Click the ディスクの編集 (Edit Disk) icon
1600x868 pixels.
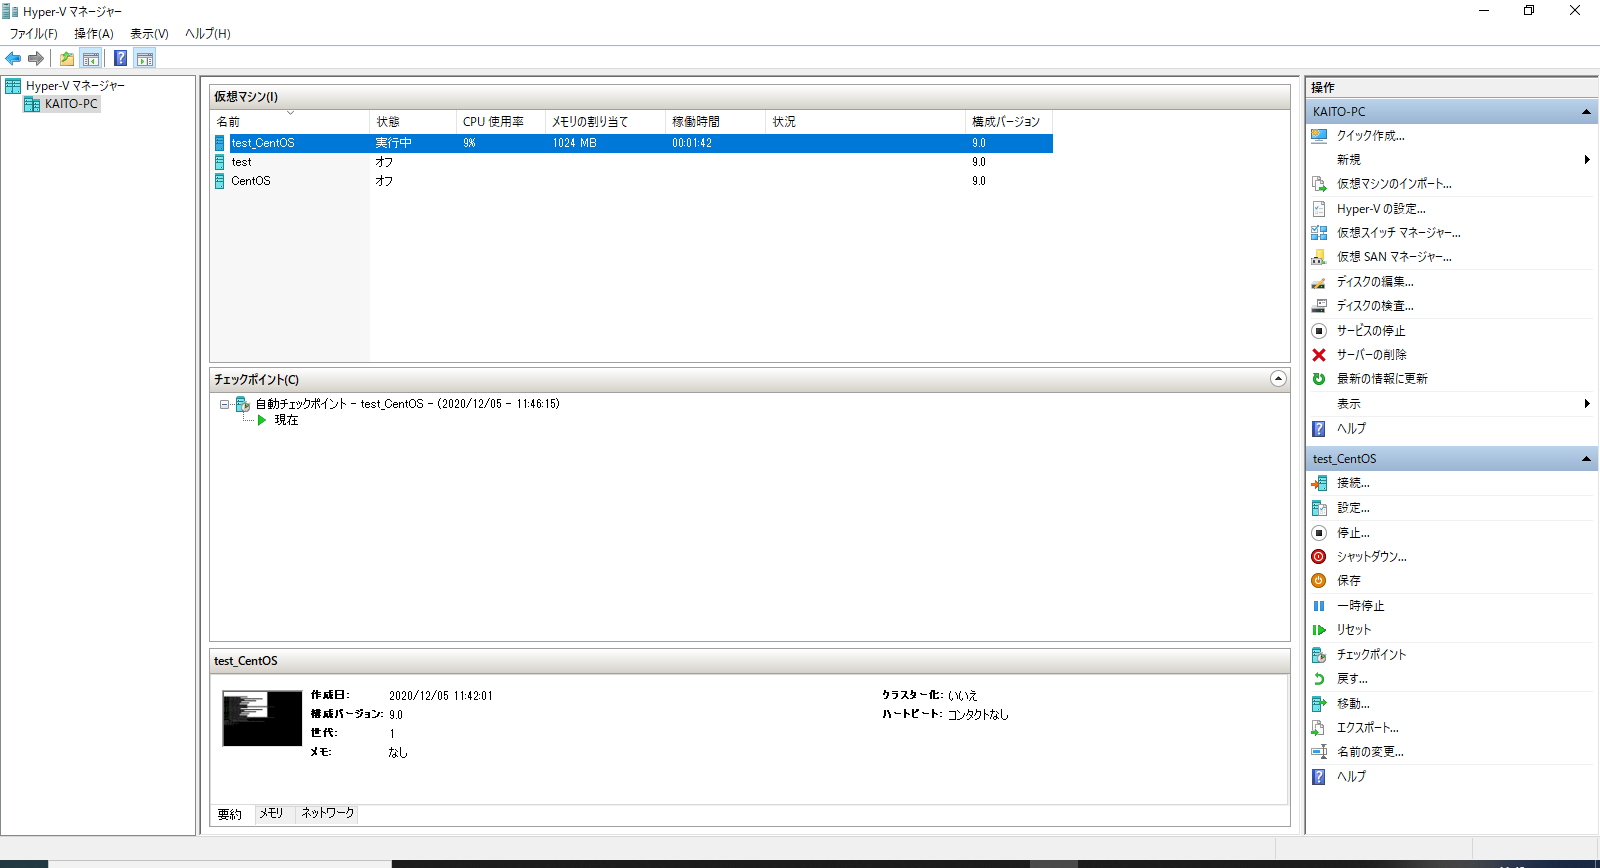(x=1319, y=282)
